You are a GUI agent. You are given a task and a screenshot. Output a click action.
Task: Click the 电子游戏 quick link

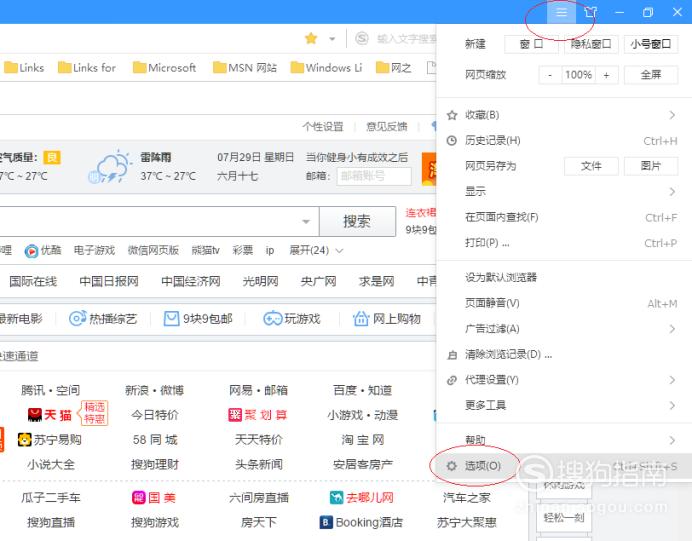(94, 251)
